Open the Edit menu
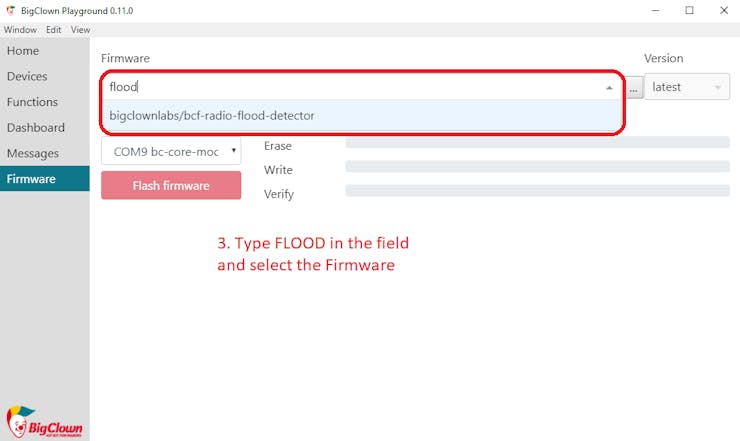Image resolution: width=740 pixels, height=441 pixels. [53, 30]
